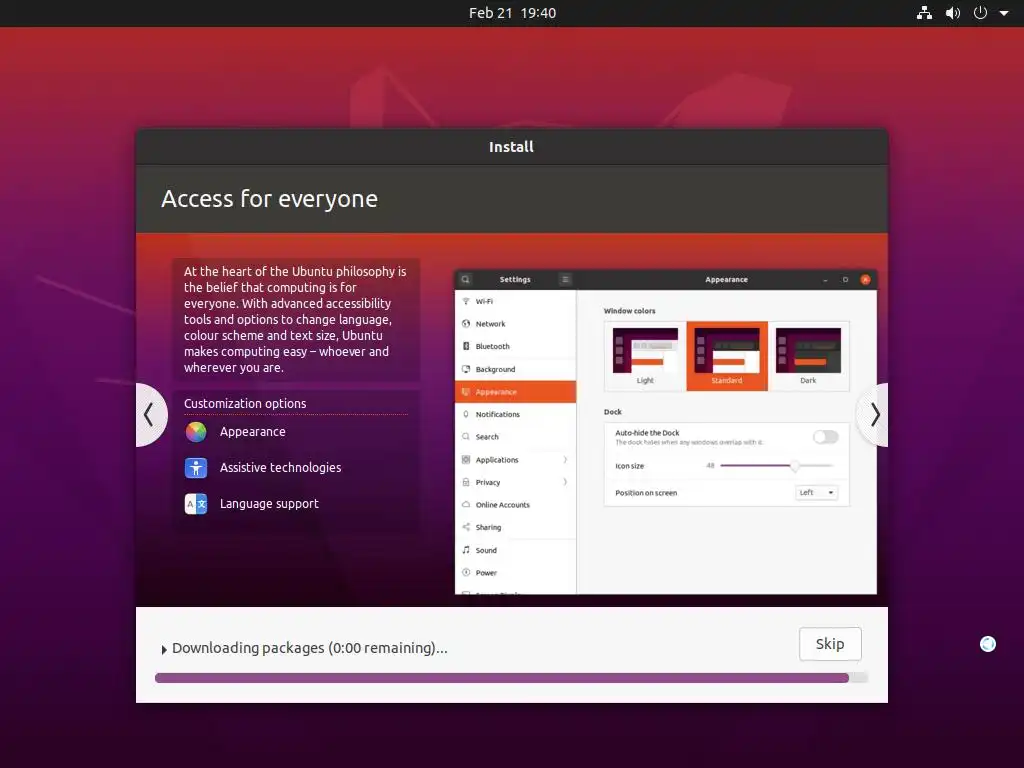Select Sound in Settings sidebar
Screen dimensions: 1024x768
point(515,550)
